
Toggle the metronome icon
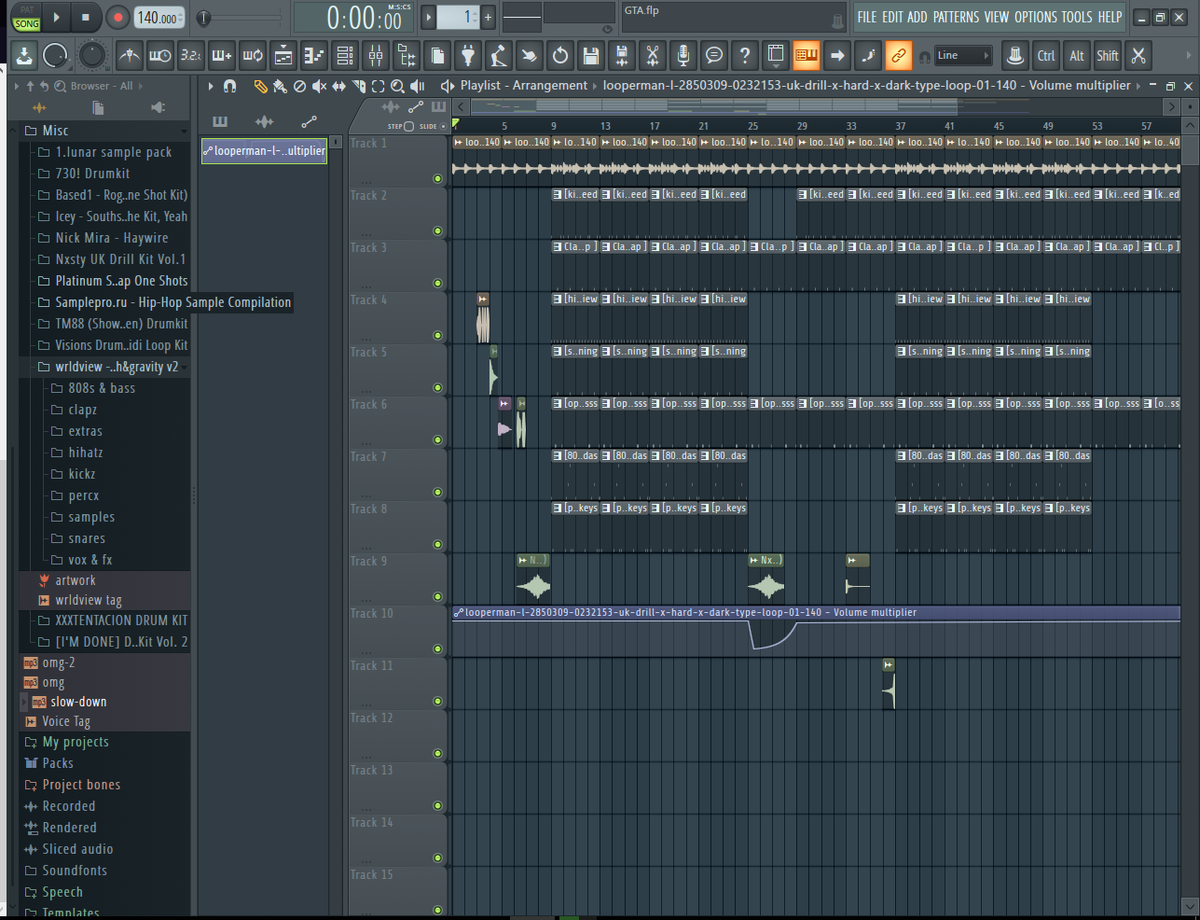click(x=129, y=55)
